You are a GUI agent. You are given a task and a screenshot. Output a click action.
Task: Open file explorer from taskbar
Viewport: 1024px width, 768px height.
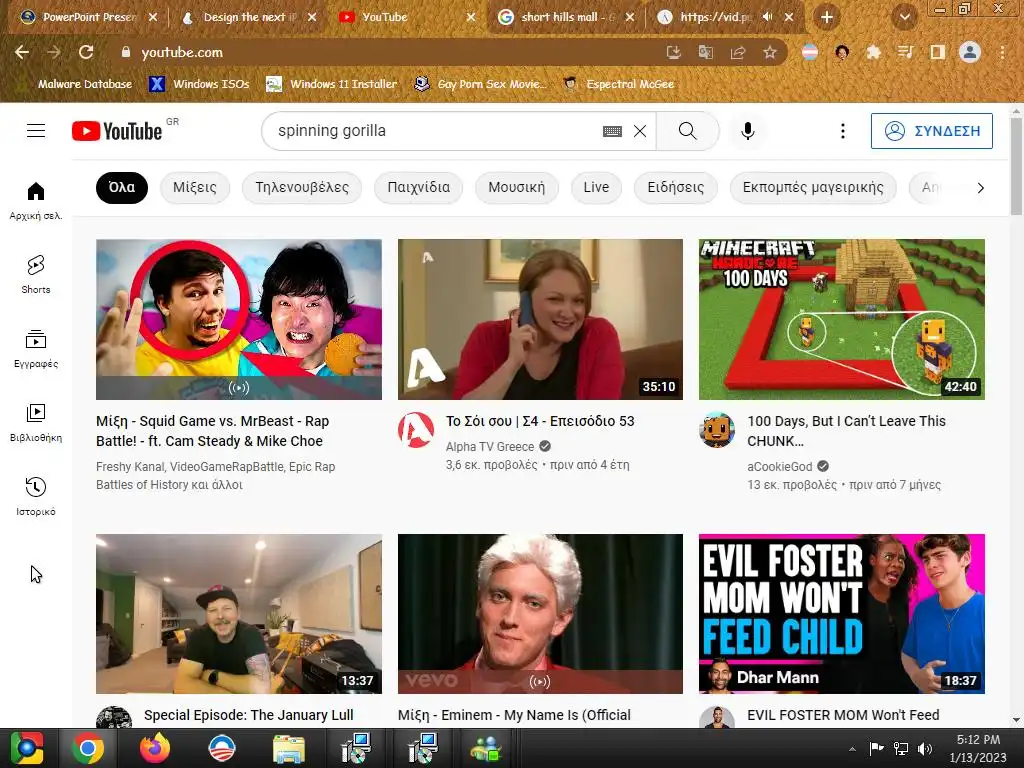pos(288,749)
